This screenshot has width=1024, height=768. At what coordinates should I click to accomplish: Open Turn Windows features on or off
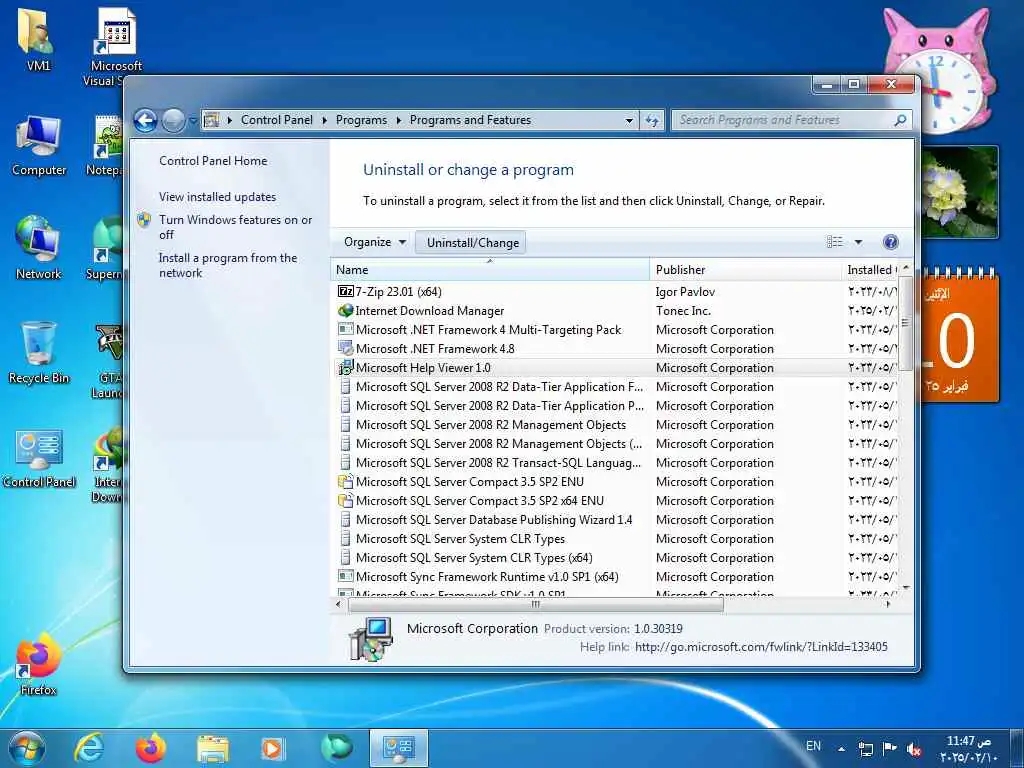tap(235, 227)
